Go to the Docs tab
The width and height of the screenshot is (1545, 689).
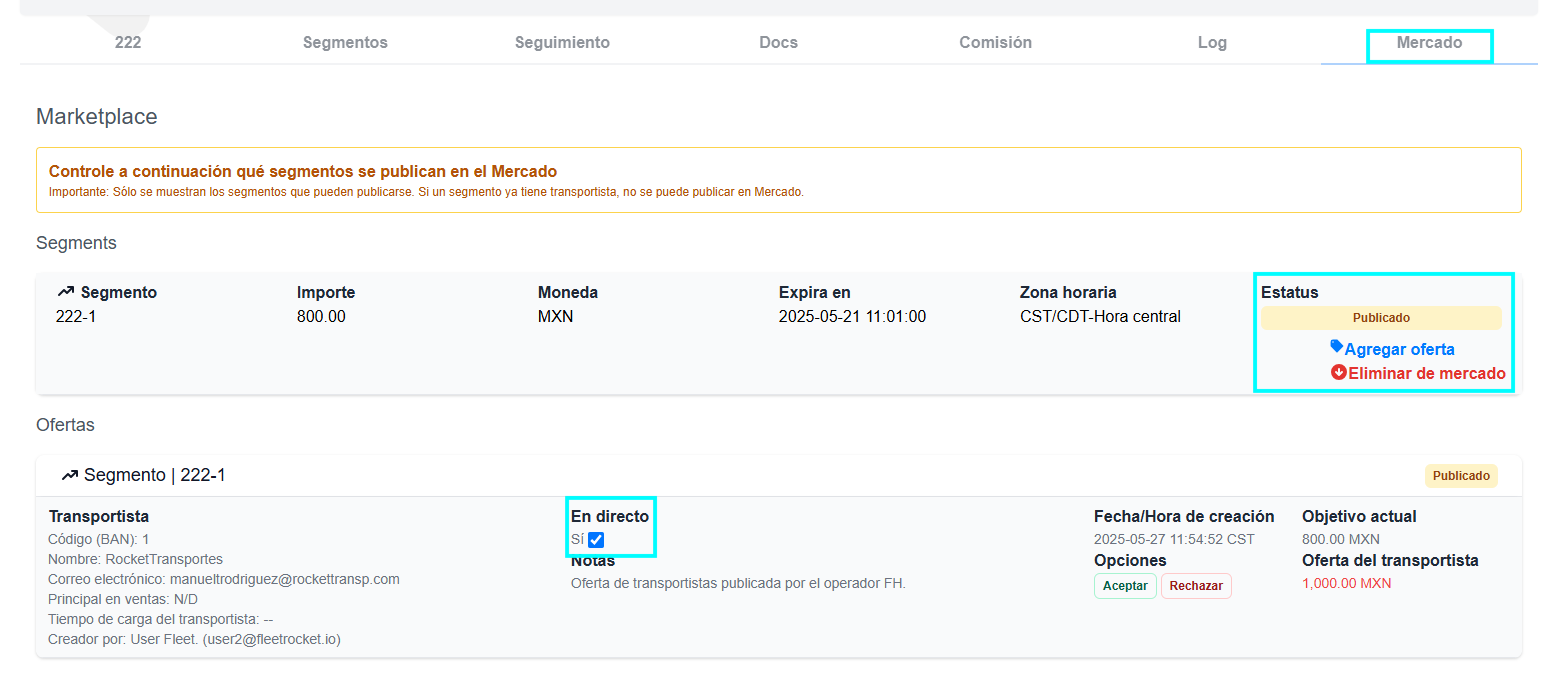pos(779,43)
